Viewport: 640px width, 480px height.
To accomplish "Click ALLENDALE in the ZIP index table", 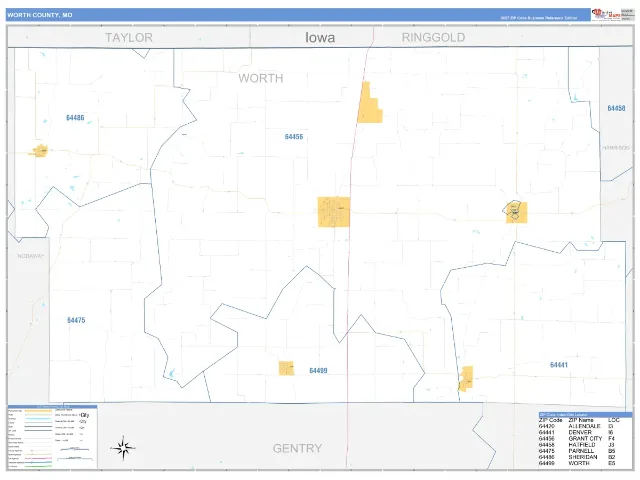I will coord(584,426).
